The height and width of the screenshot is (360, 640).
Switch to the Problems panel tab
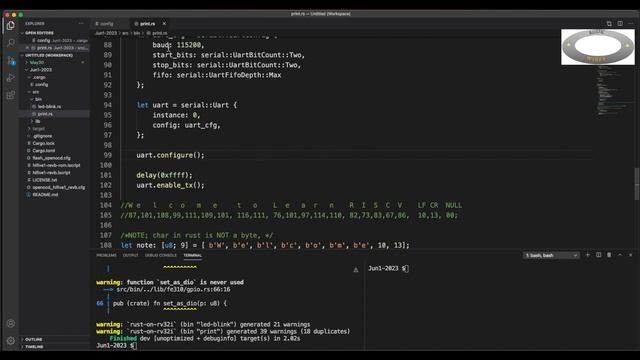click(106, 256)
